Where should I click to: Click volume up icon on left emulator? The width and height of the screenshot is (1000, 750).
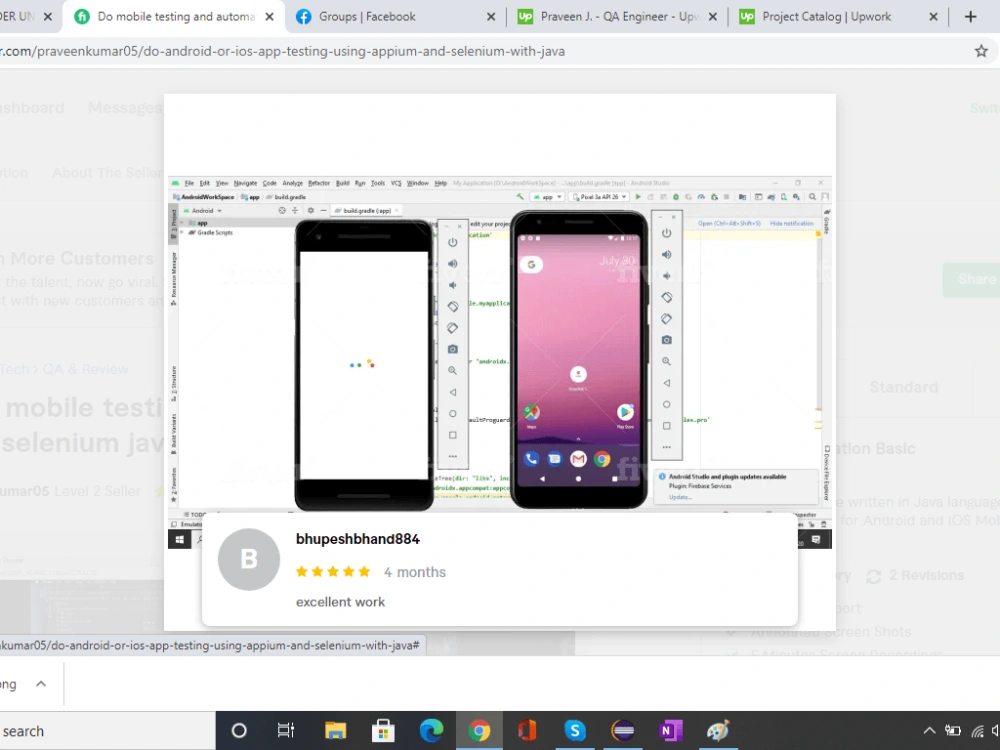[x=453, y=263]
